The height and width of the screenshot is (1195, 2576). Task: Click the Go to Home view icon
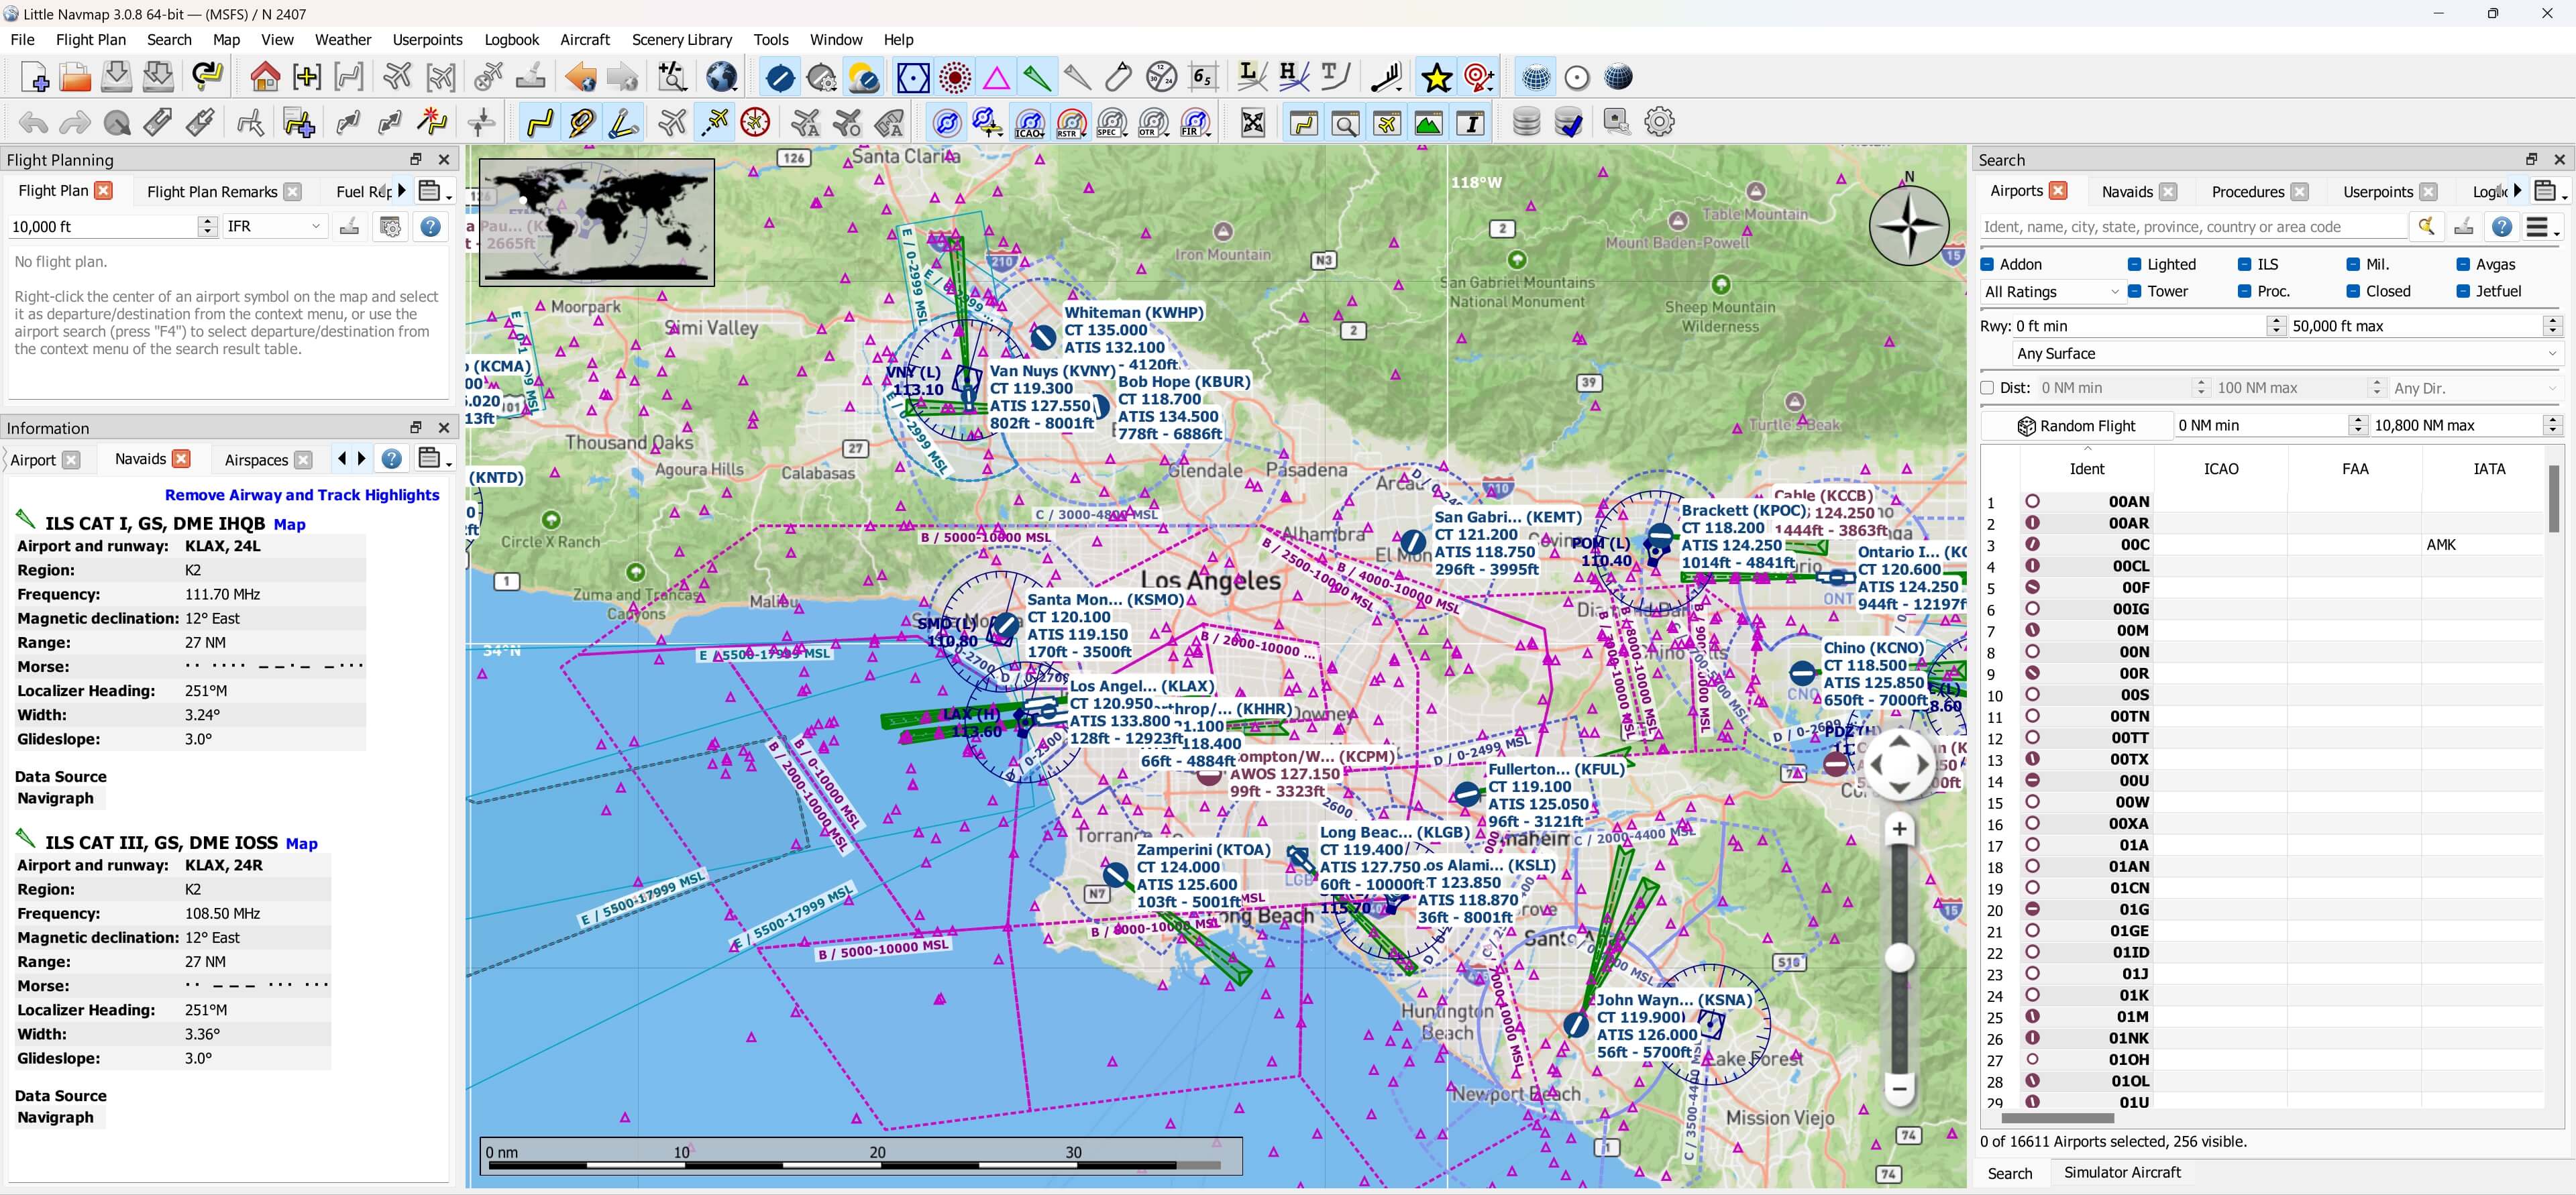click(x=265, y=77)
